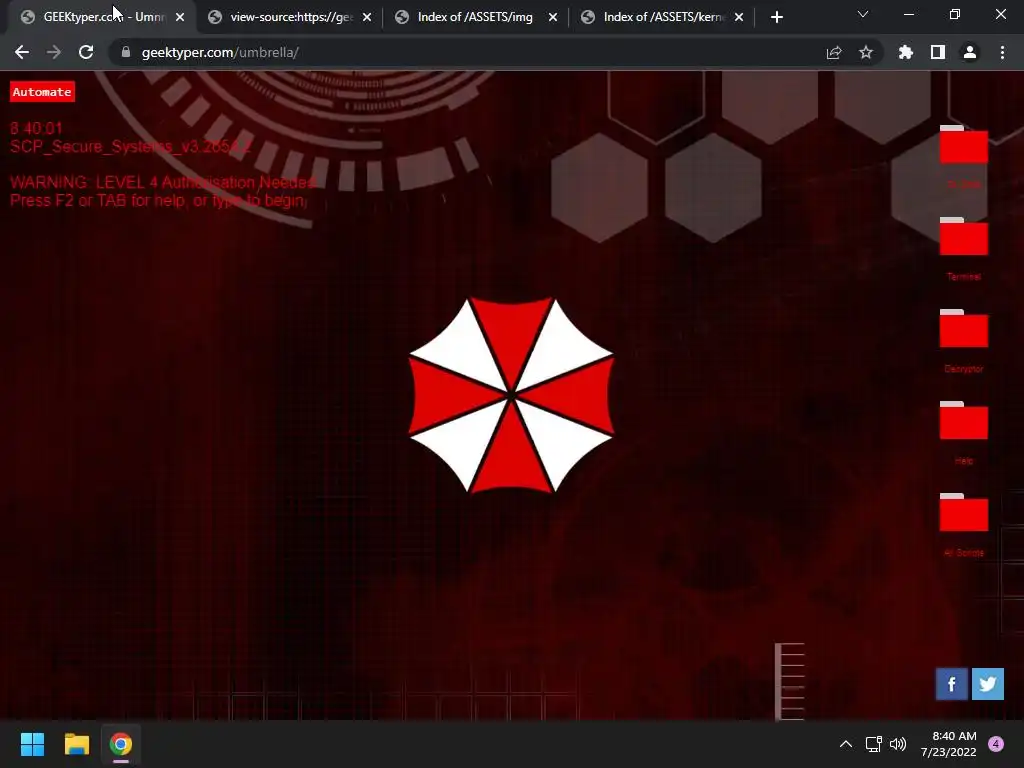This screenshot has width=1024, height=768.
Task: Click the SCP_Secure_Systems version text
Action: [x=130, y=146]
